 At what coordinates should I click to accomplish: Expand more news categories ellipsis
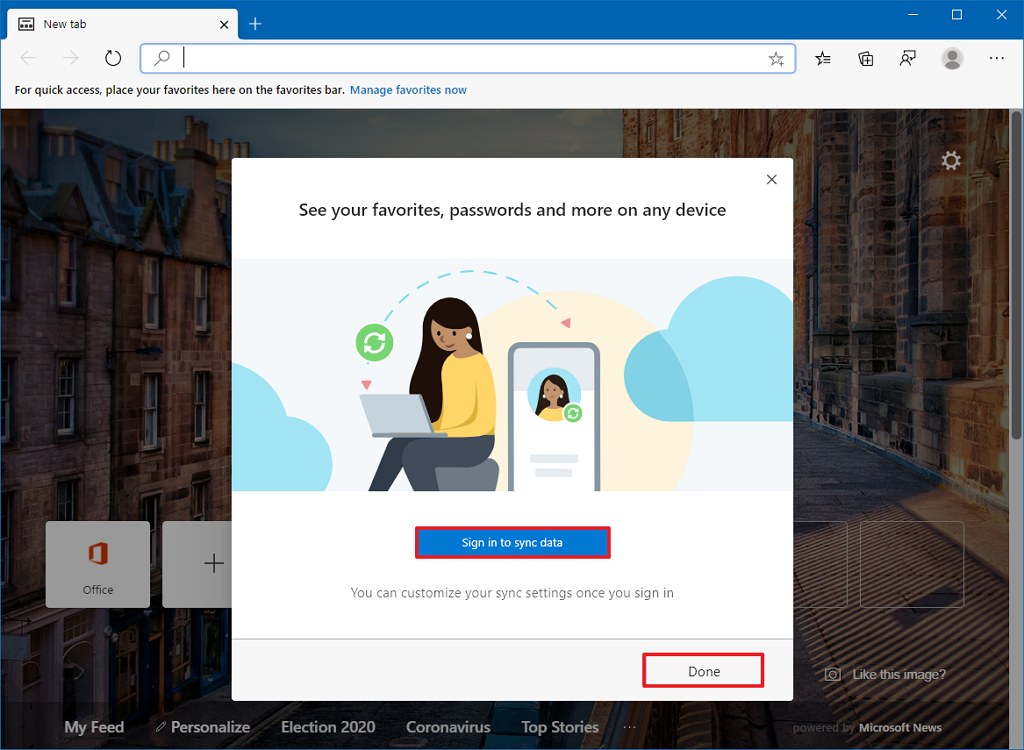629,727
